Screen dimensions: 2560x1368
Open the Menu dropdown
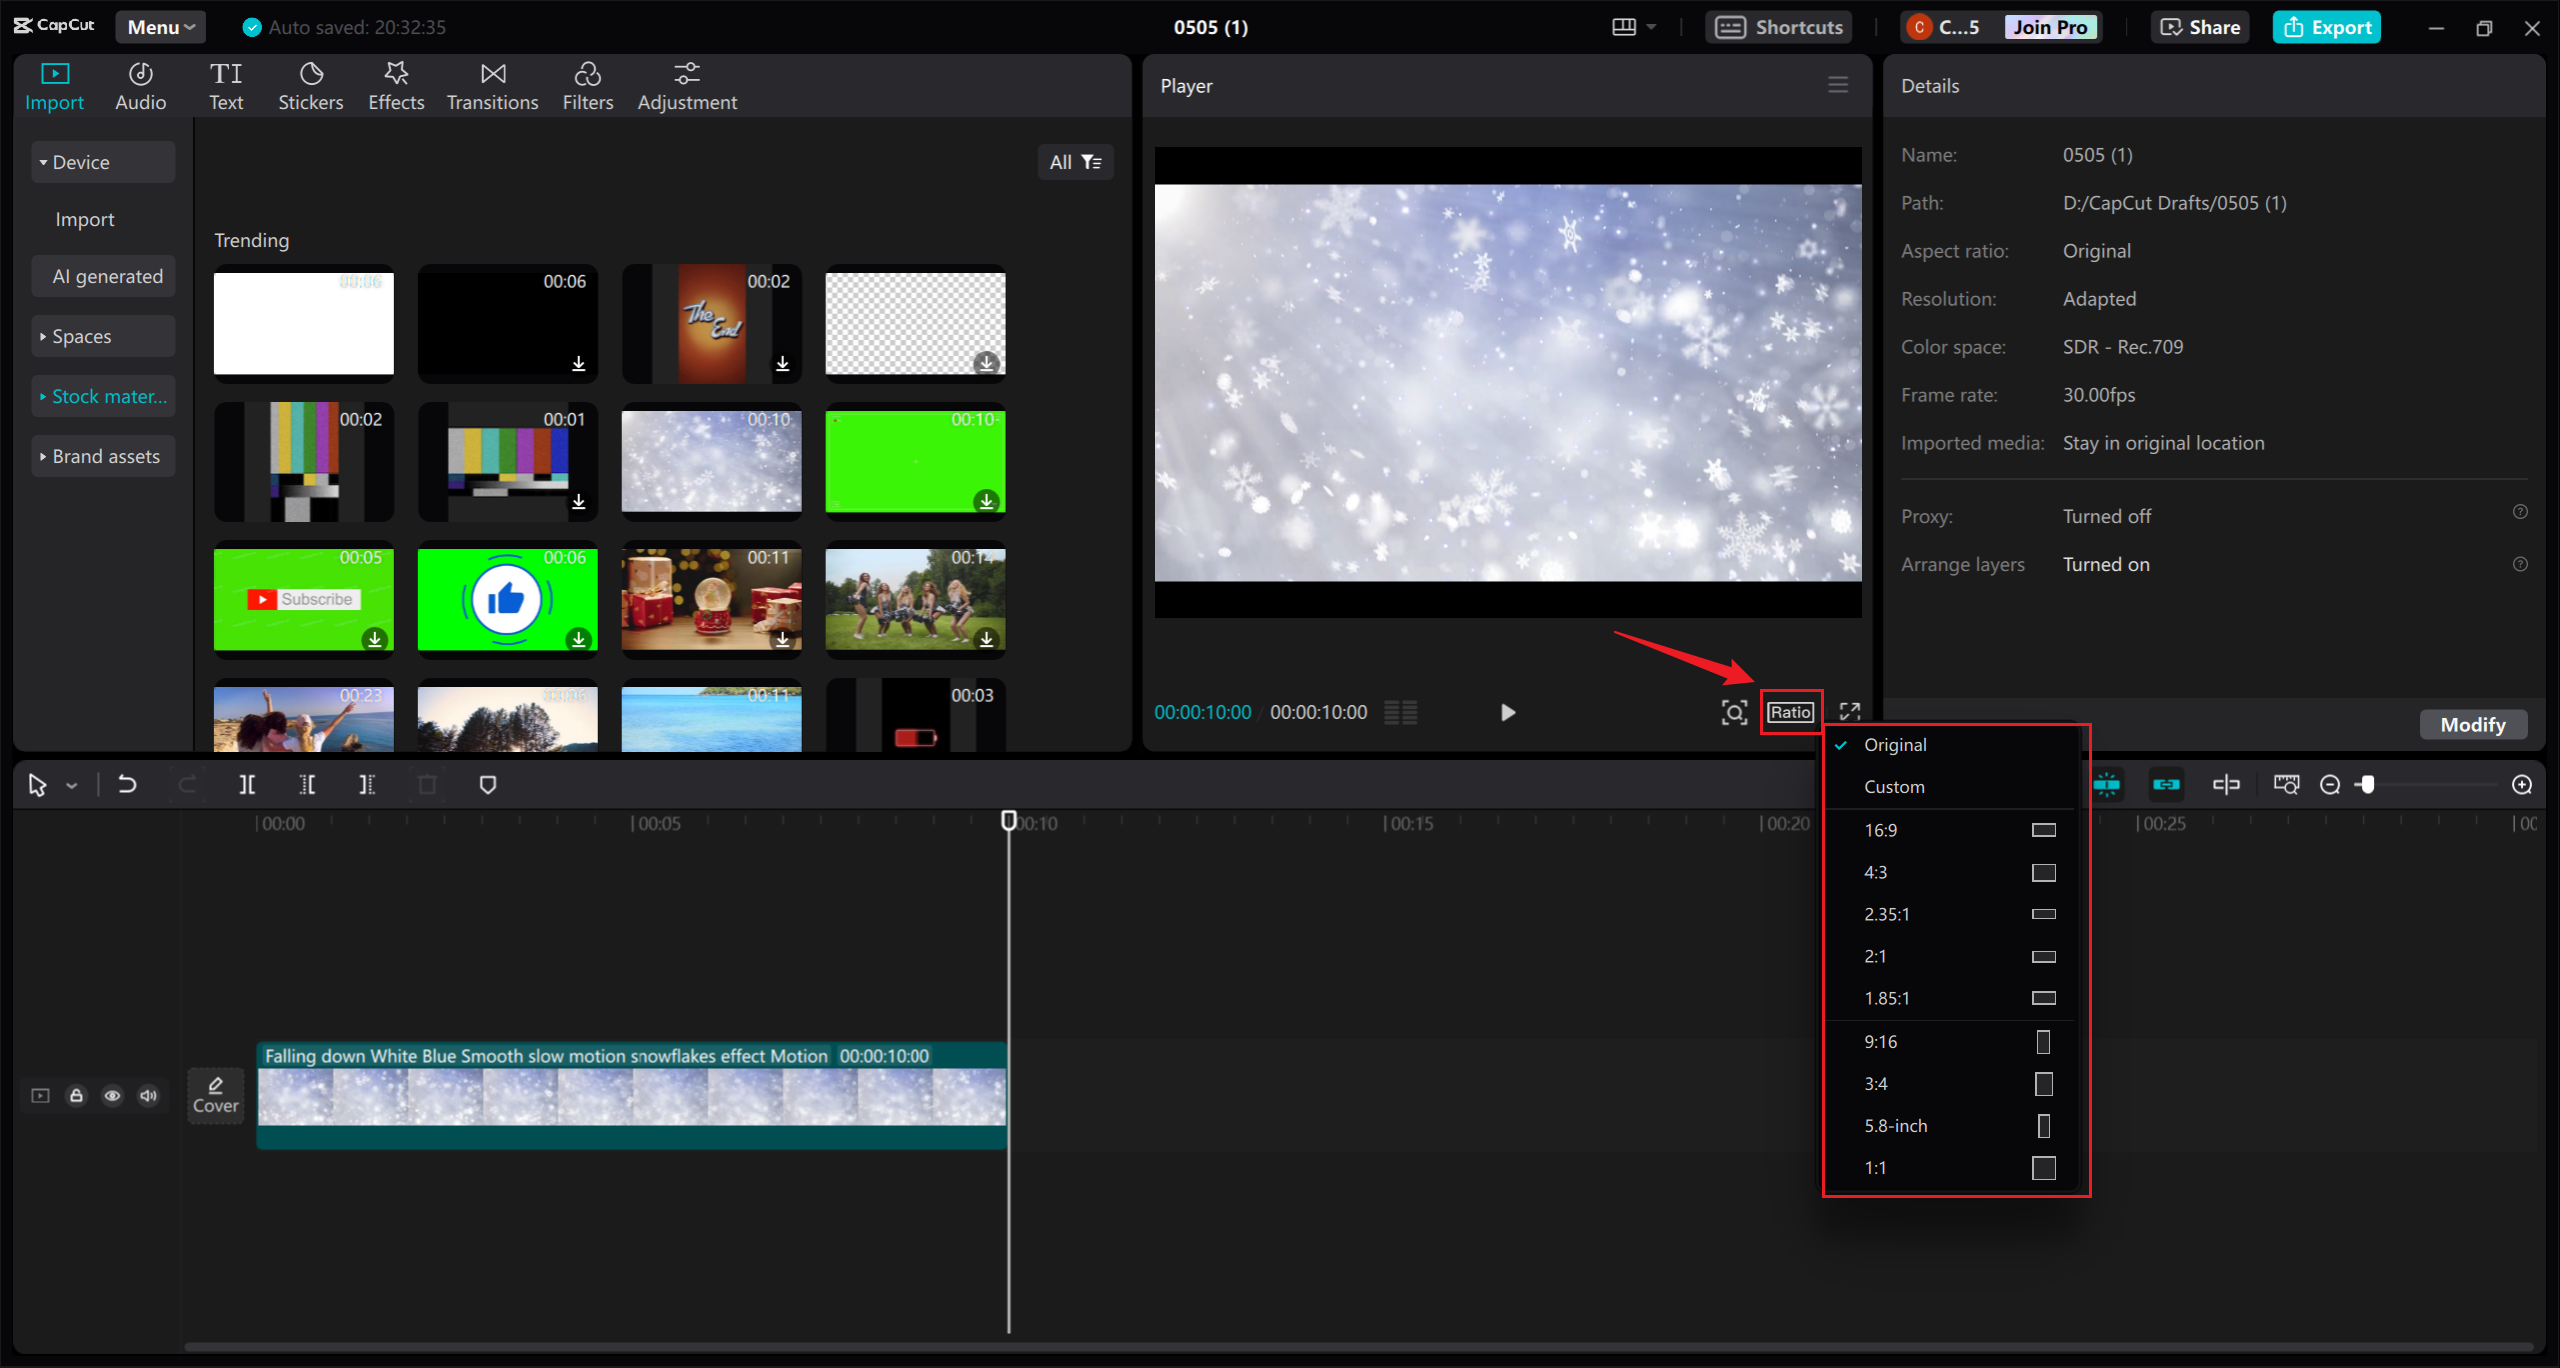coord(160,27)
